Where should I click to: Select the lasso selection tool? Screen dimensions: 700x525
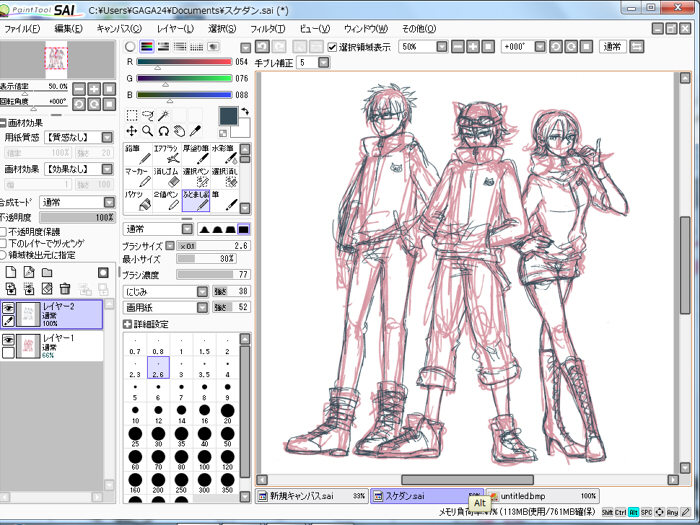tap(148, 116)
